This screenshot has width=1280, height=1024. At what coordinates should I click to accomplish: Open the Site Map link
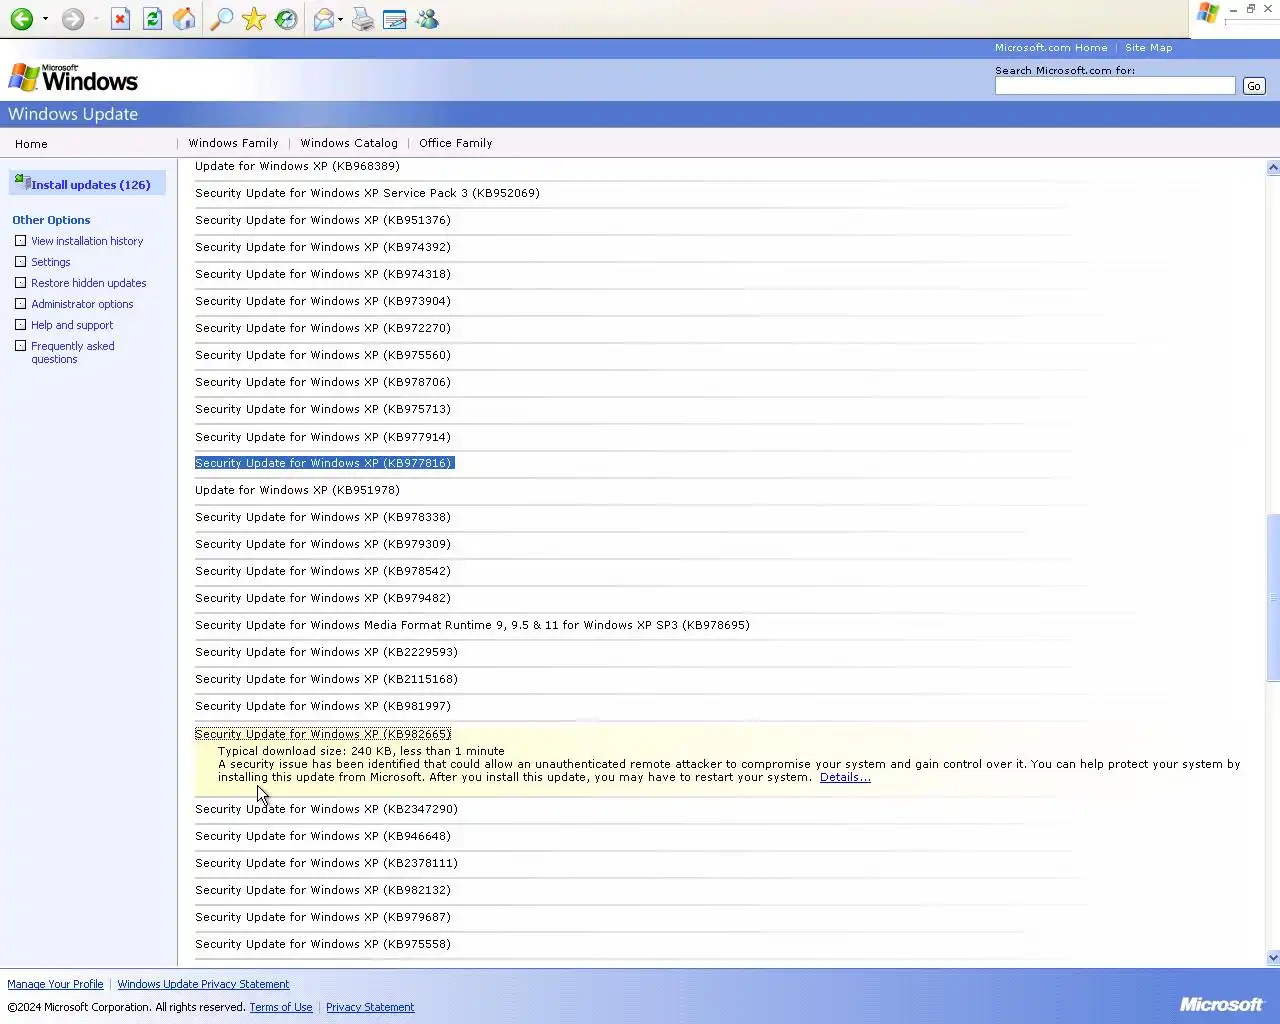1148,47
